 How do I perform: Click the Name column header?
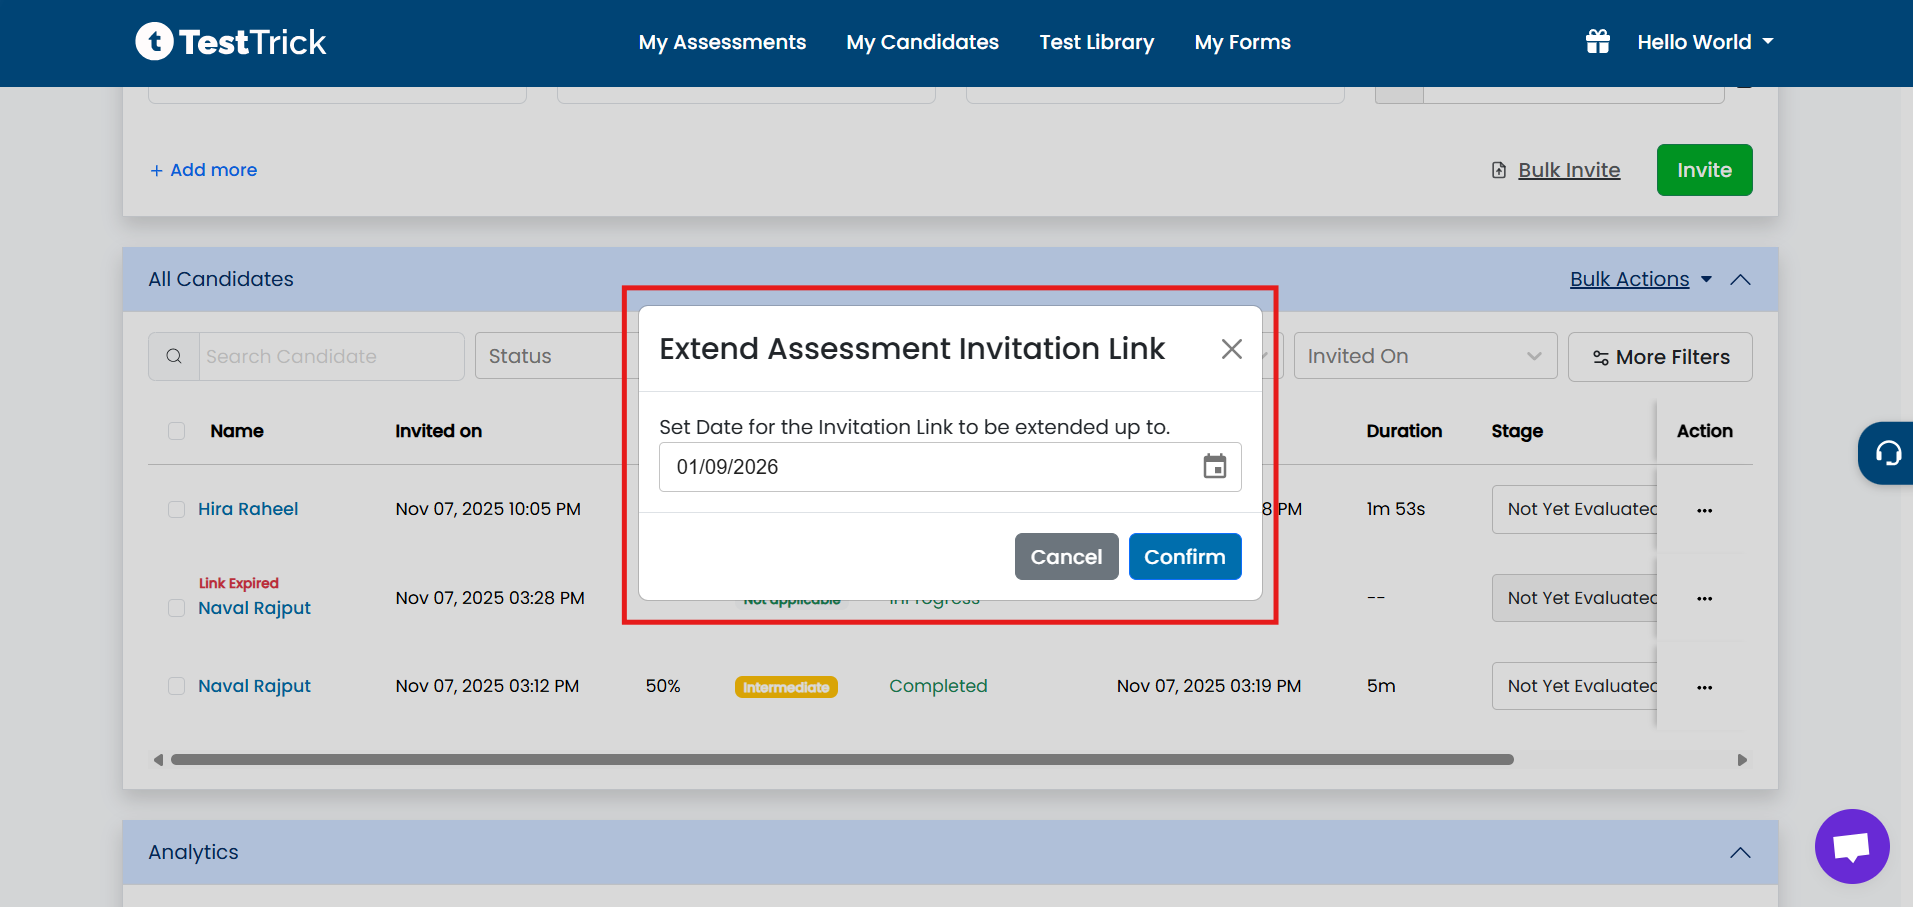click(237, 431)
